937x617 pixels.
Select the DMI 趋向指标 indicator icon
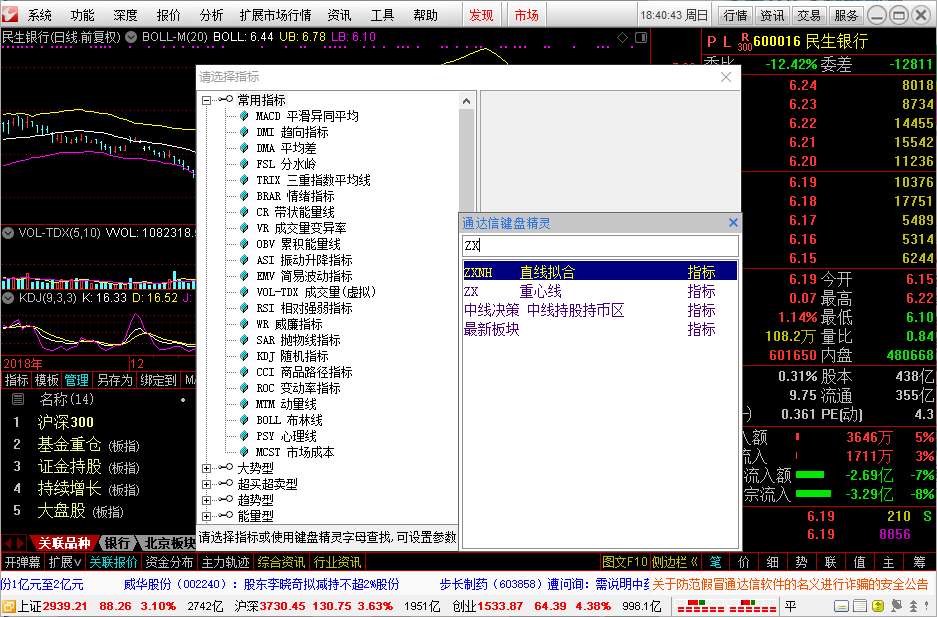(244, 132)
